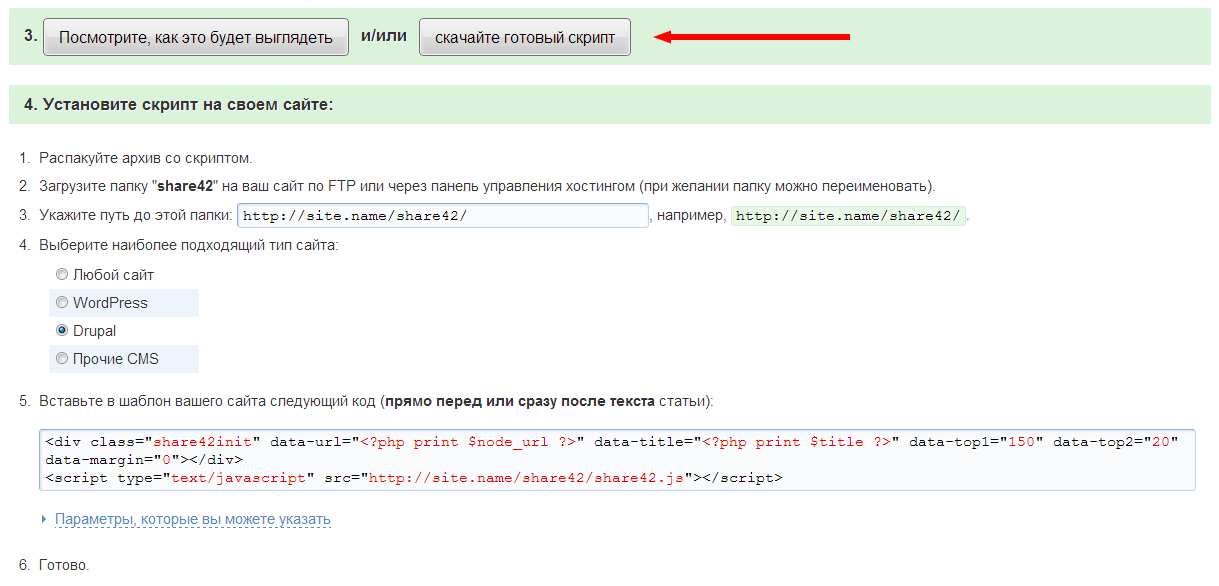
Task: Select the 'Любой сайт' radio button
Action: (x=62, y=274)
